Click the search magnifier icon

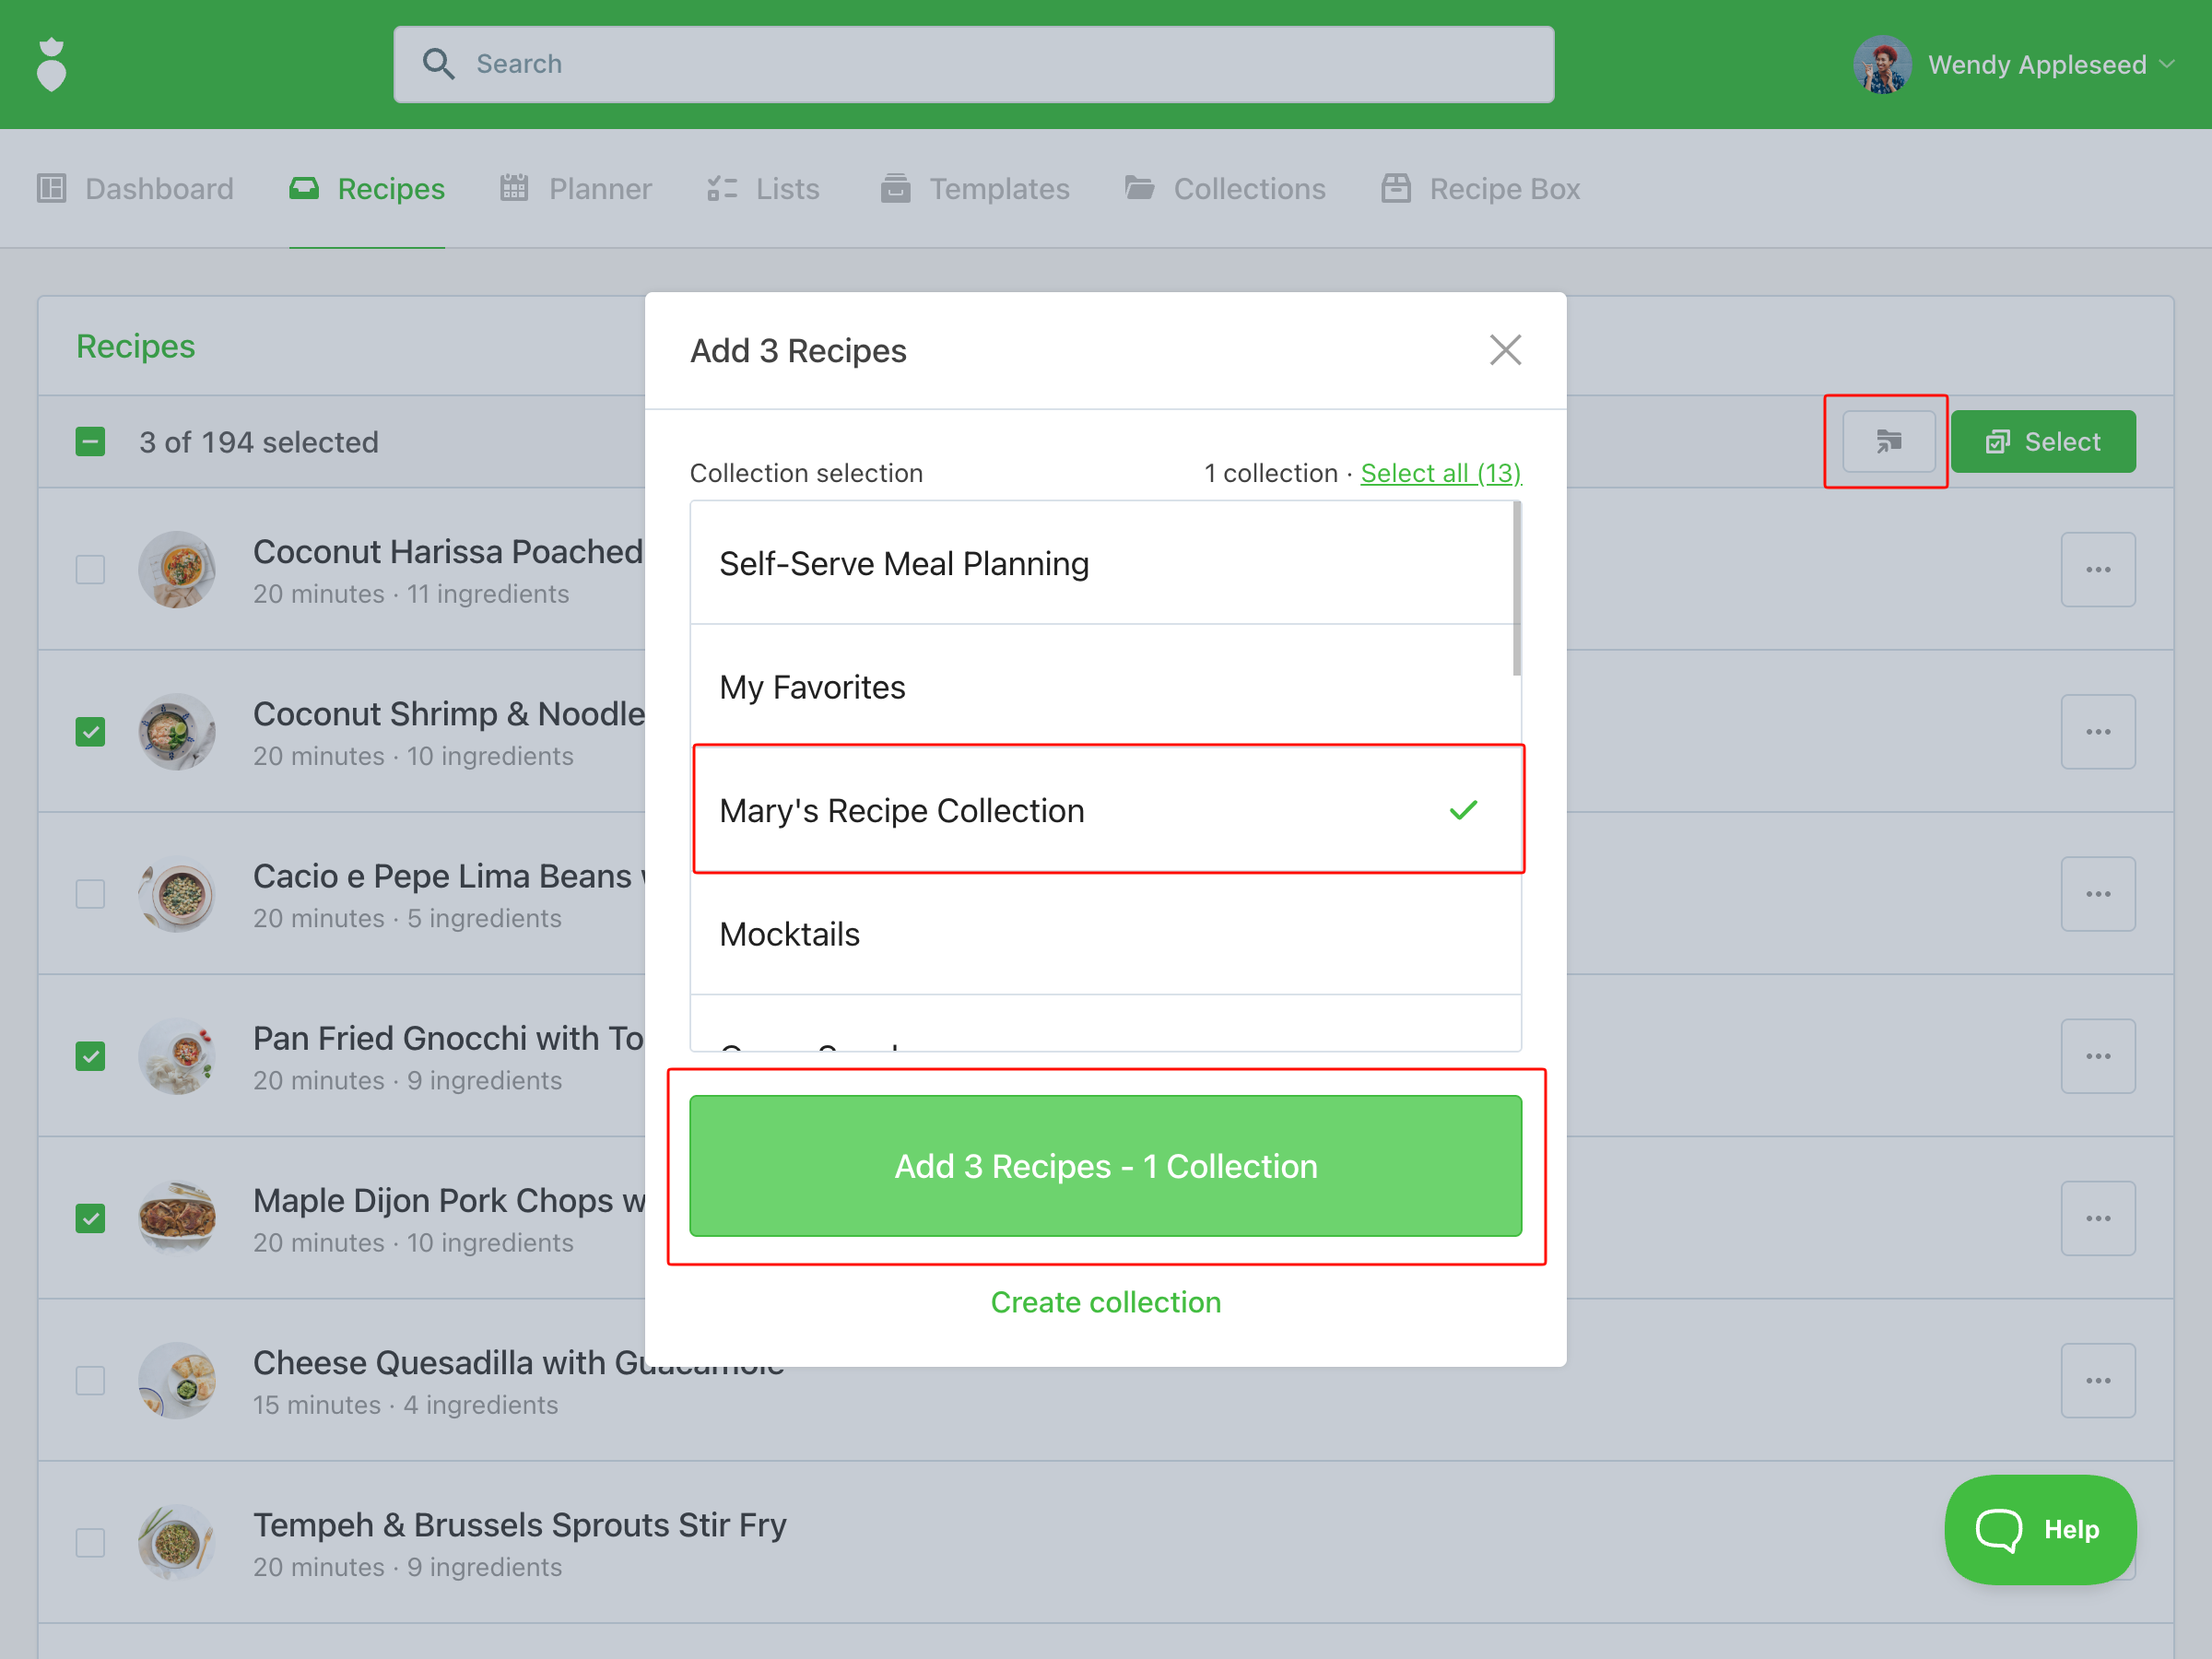pyautogui.click(x=438, y=64)
